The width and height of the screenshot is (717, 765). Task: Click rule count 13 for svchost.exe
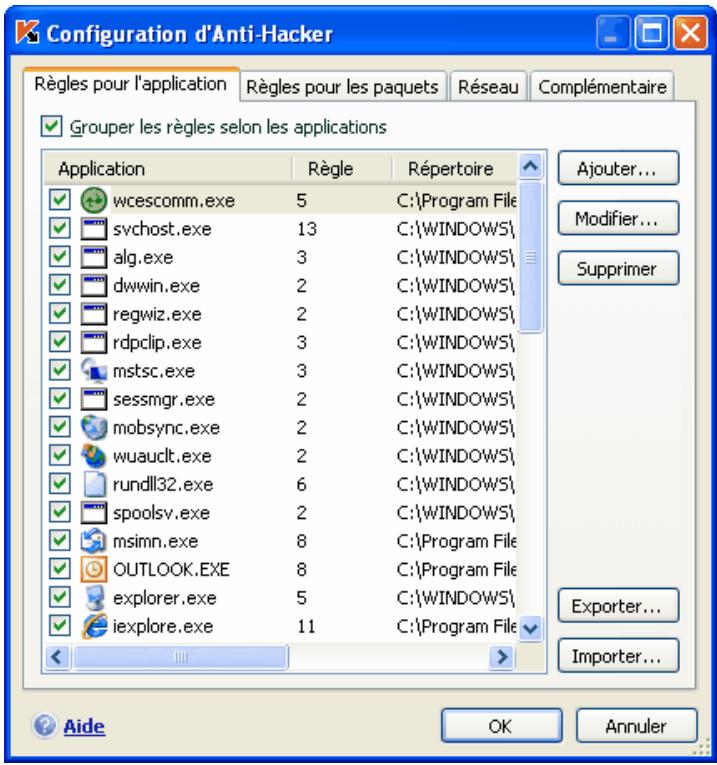pyautogui.click(x=307, y=229)
